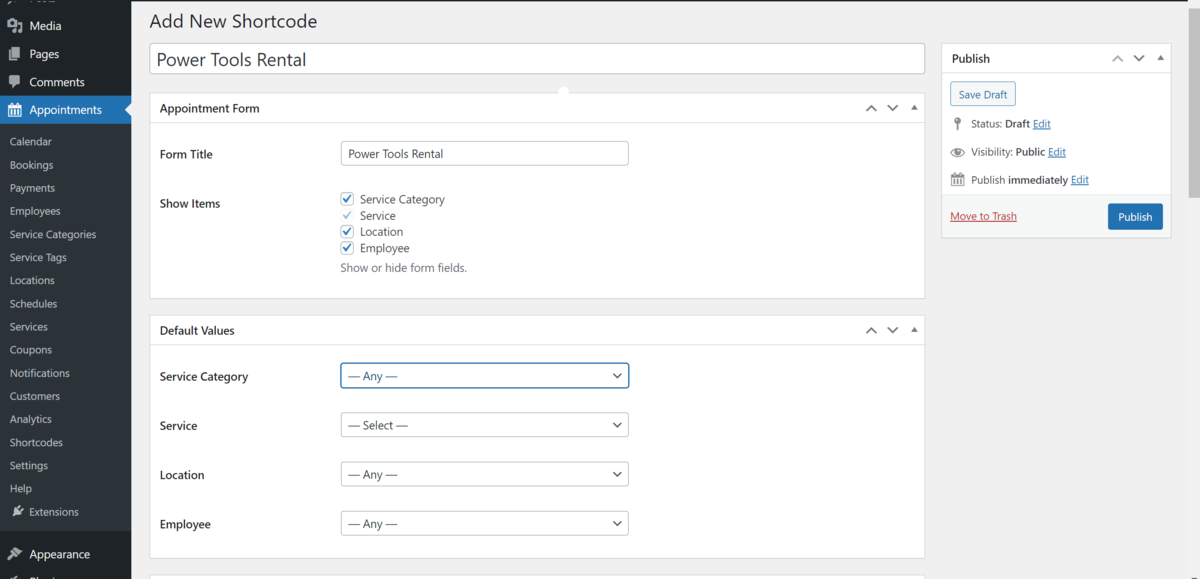Move Appointment Form panel up
The height and width of the screenshot is (579, 1200).
coord(871,108)
